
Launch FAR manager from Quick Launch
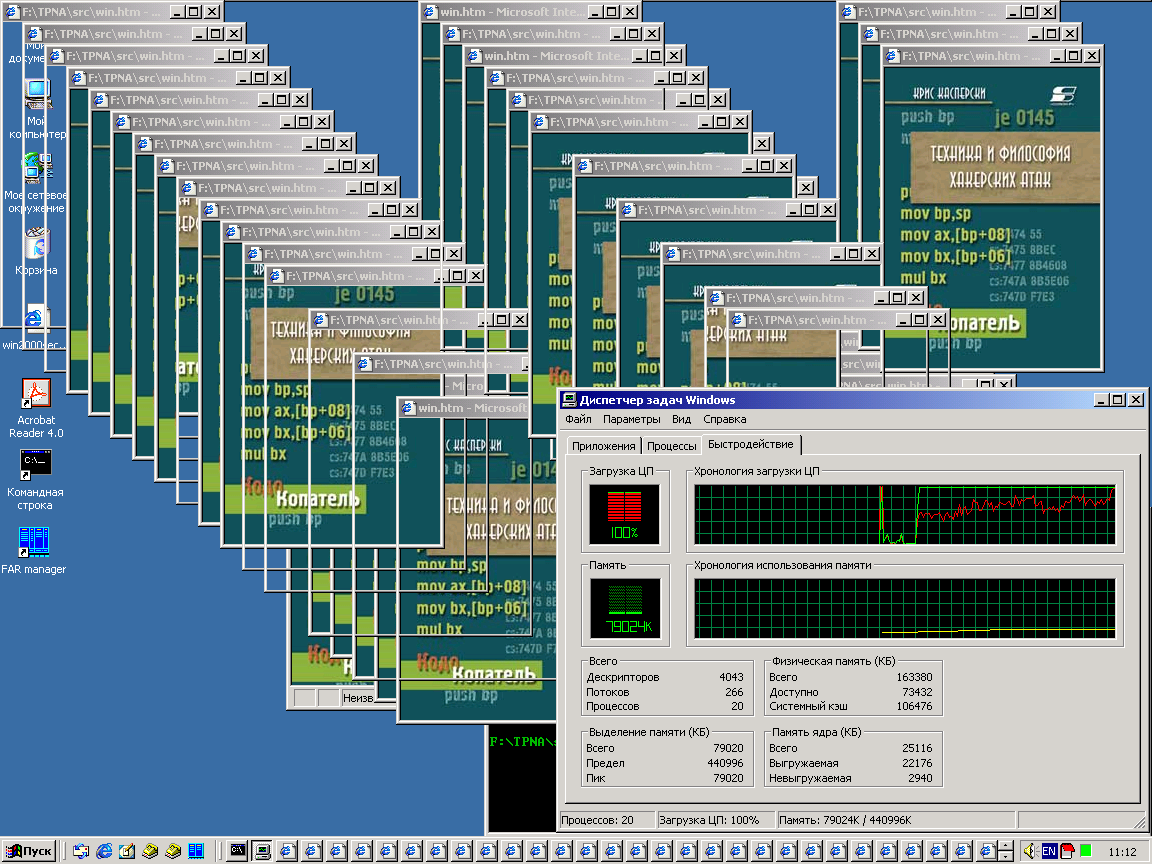tap(196, 851)
